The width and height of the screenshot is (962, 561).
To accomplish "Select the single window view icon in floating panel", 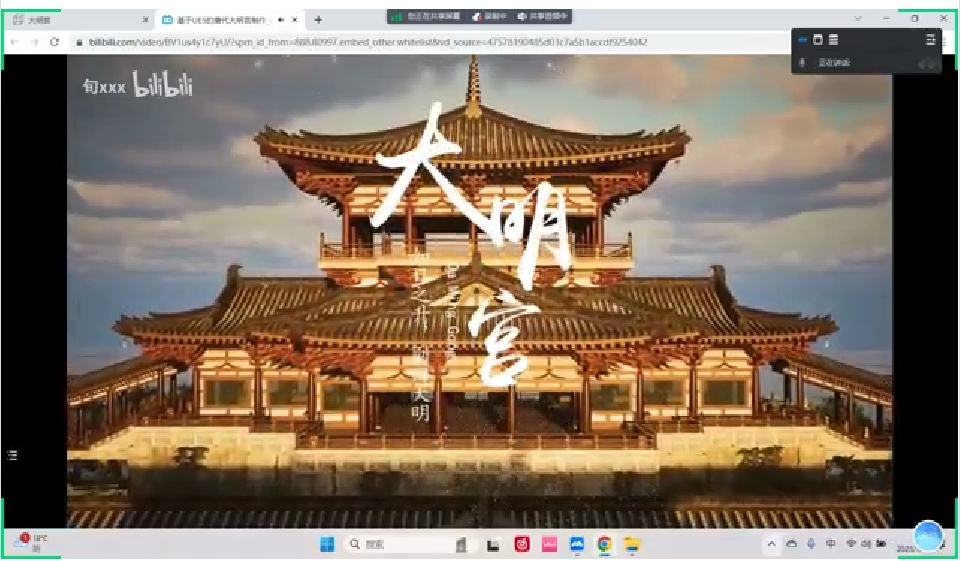I will point(817,39).
